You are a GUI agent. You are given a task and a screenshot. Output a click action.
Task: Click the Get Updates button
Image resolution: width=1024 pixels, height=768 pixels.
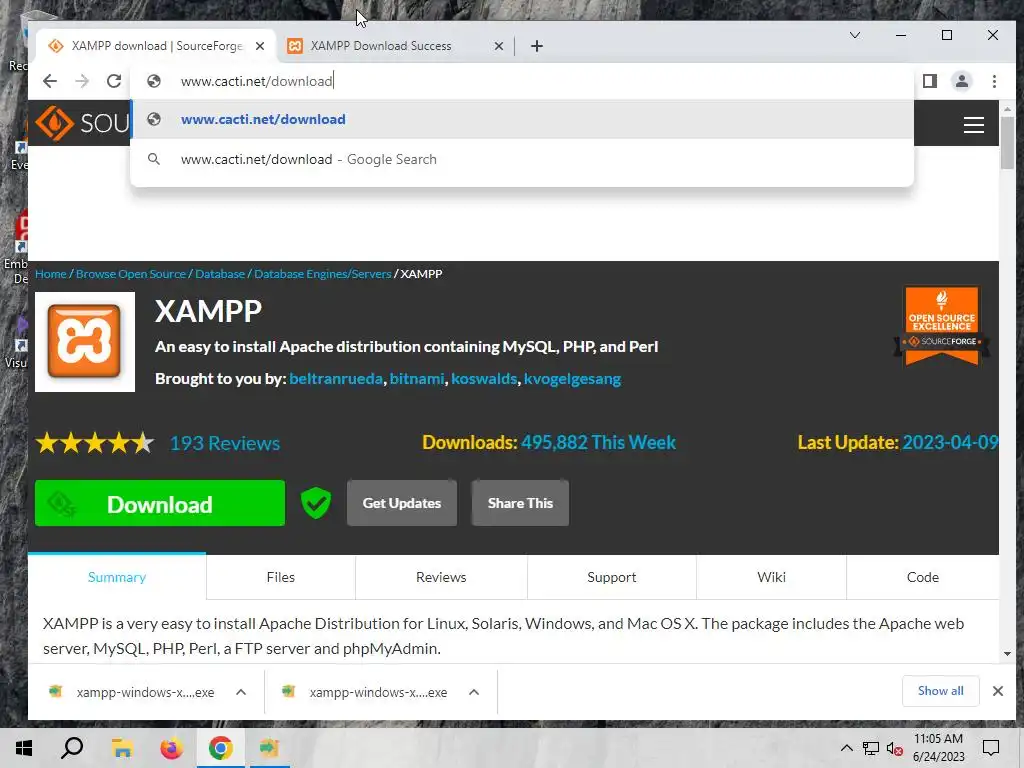[402, 503]
